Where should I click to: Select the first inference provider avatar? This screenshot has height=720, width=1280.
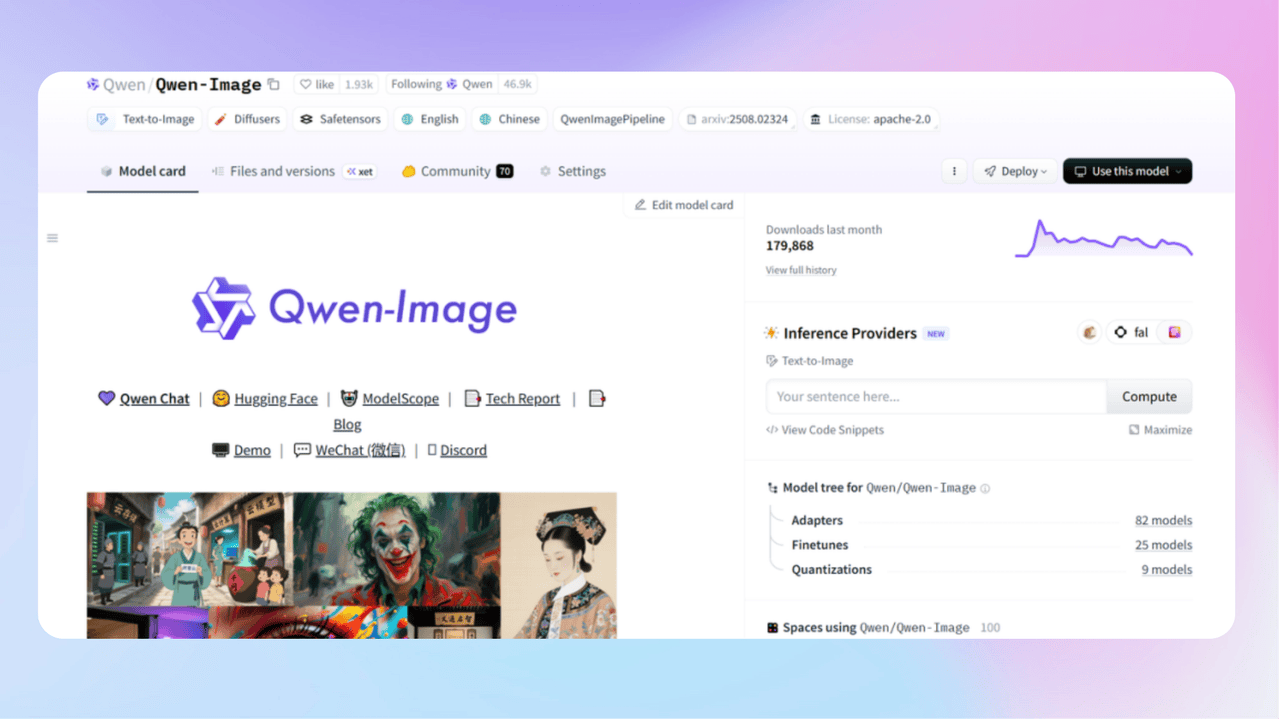1089,332
